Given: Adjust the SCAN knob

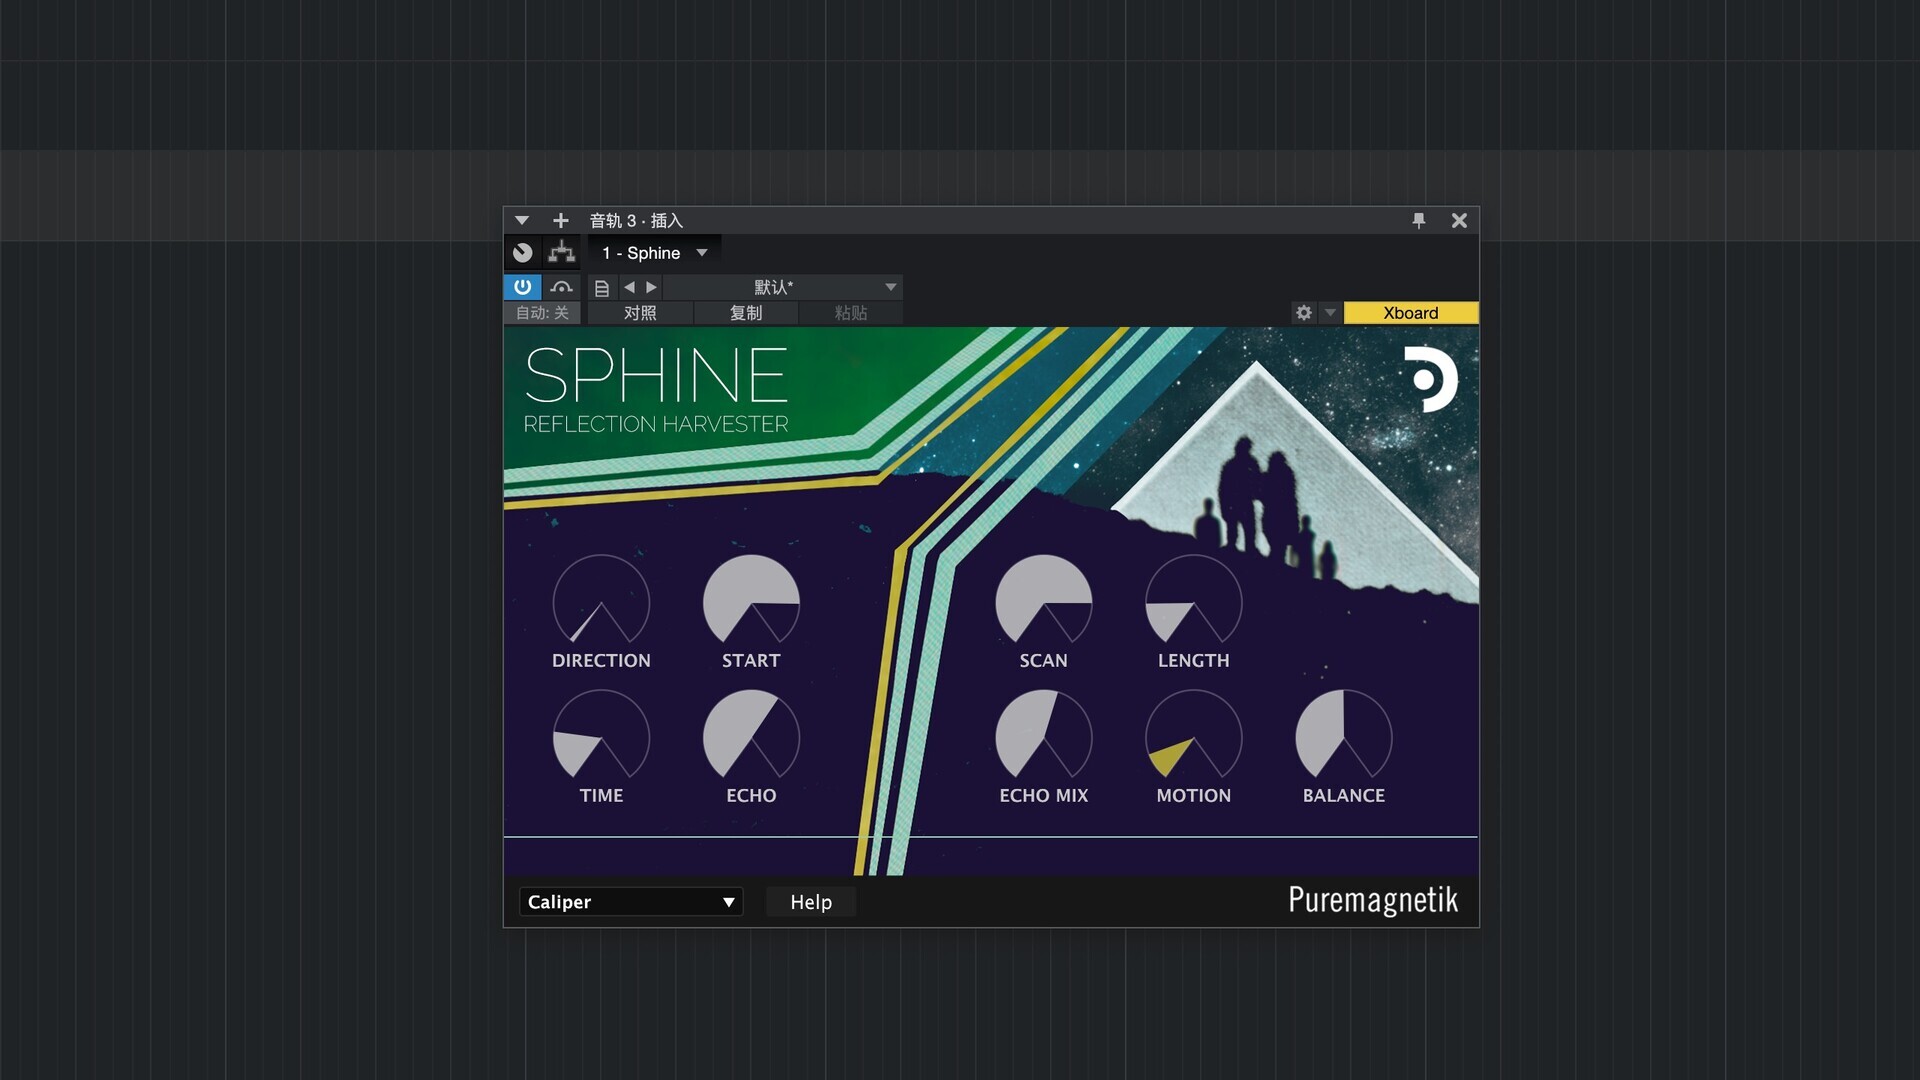Looking at the screenshot, I should tap(1043, 600).
